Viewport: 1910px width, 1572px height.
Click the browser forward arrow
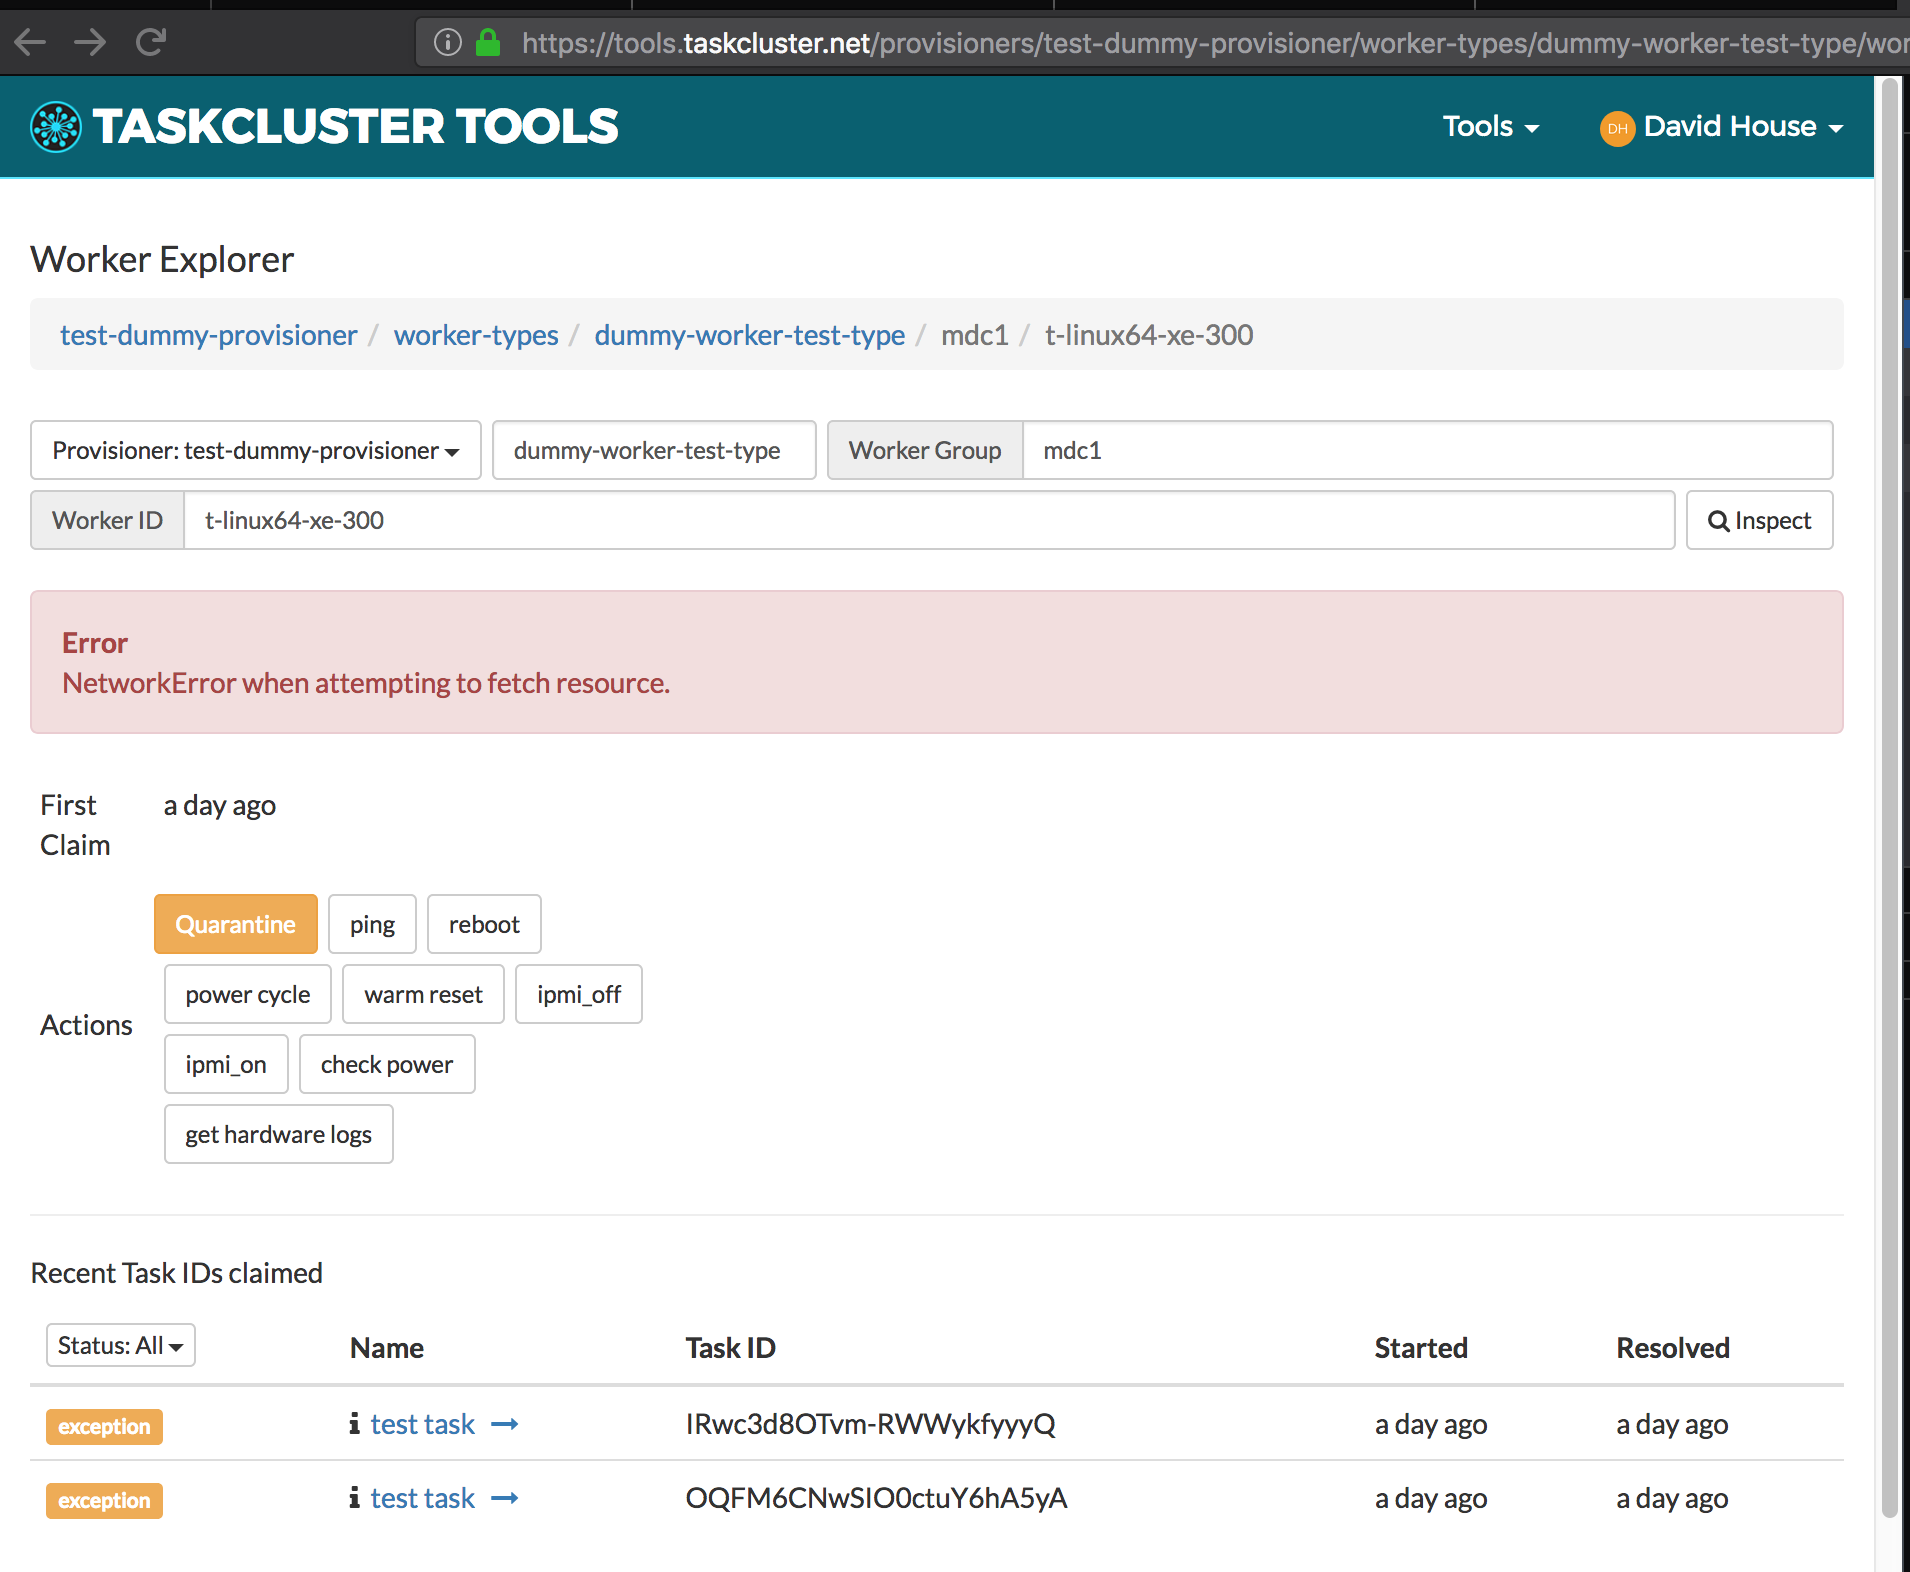coord(90,42)
